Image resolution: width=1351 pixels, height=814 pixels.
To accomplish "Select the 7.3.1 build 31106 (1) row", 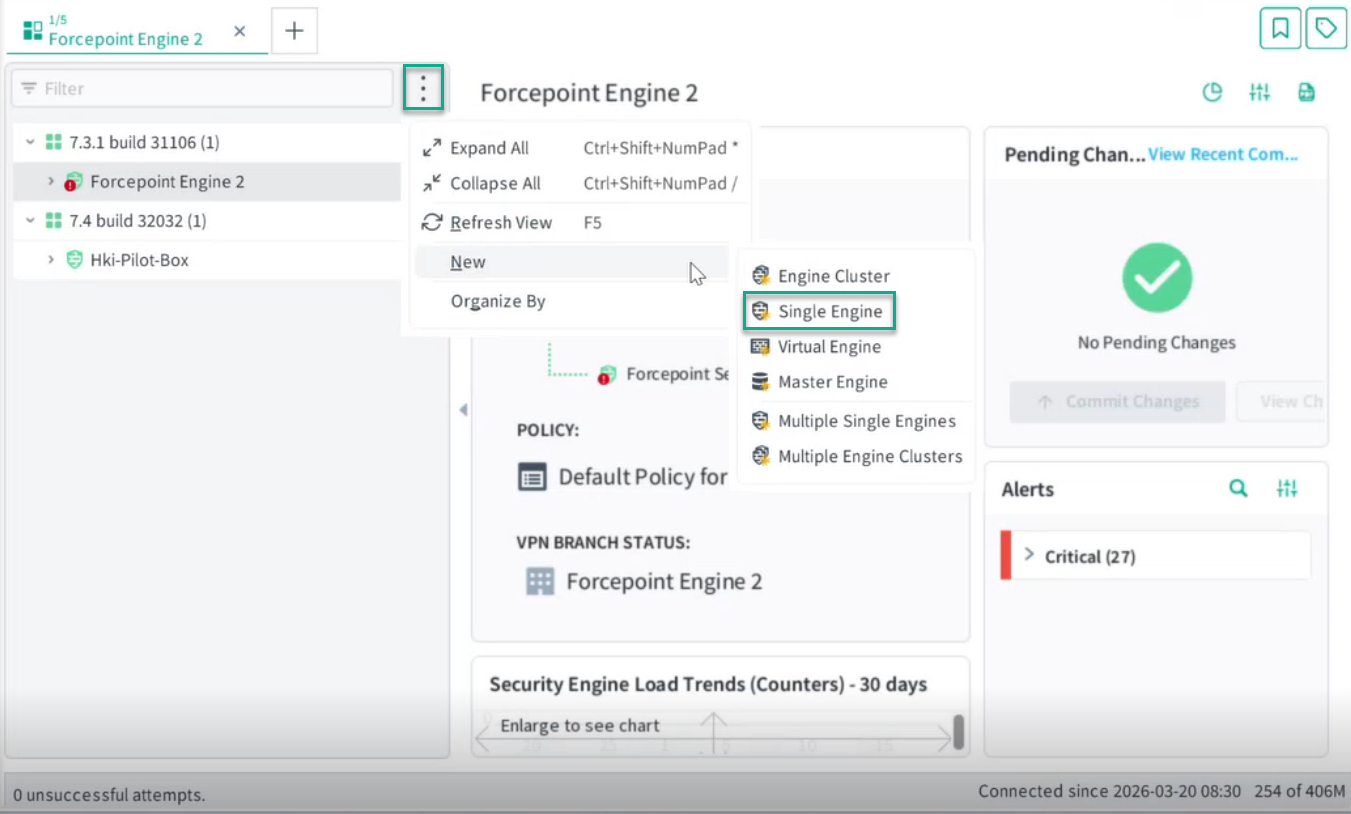I will point(207,143).
